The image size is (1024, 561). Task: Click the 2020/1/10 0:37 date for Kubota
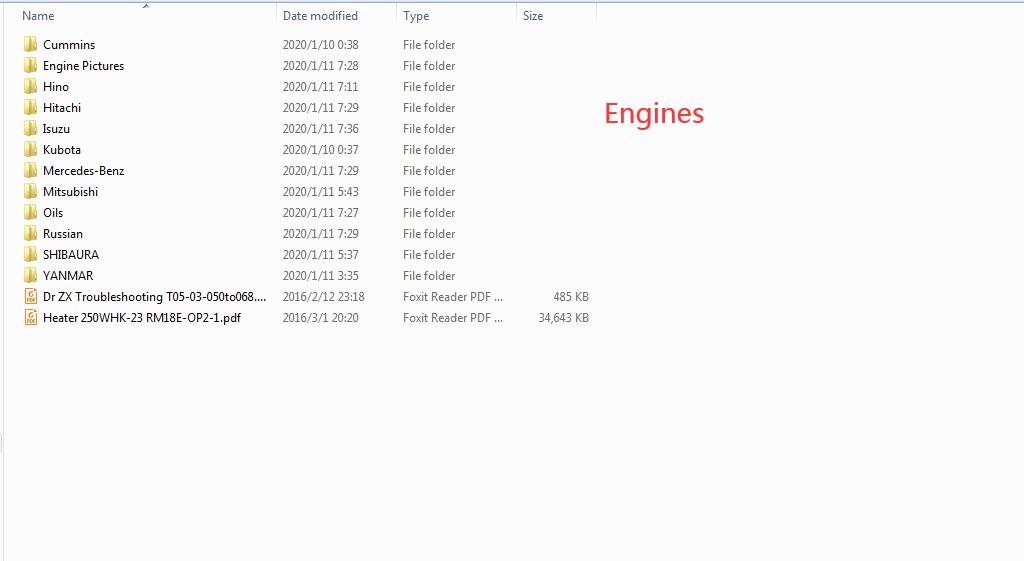pyautogui.click(x=321, y=150)
